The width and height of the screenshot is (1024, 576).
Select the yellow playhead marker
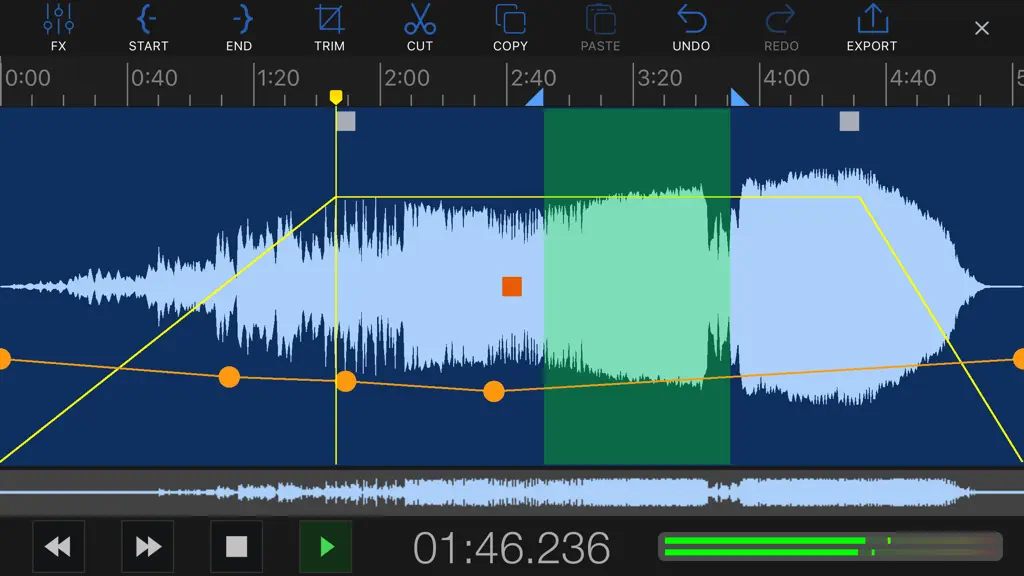coord(336,97)
